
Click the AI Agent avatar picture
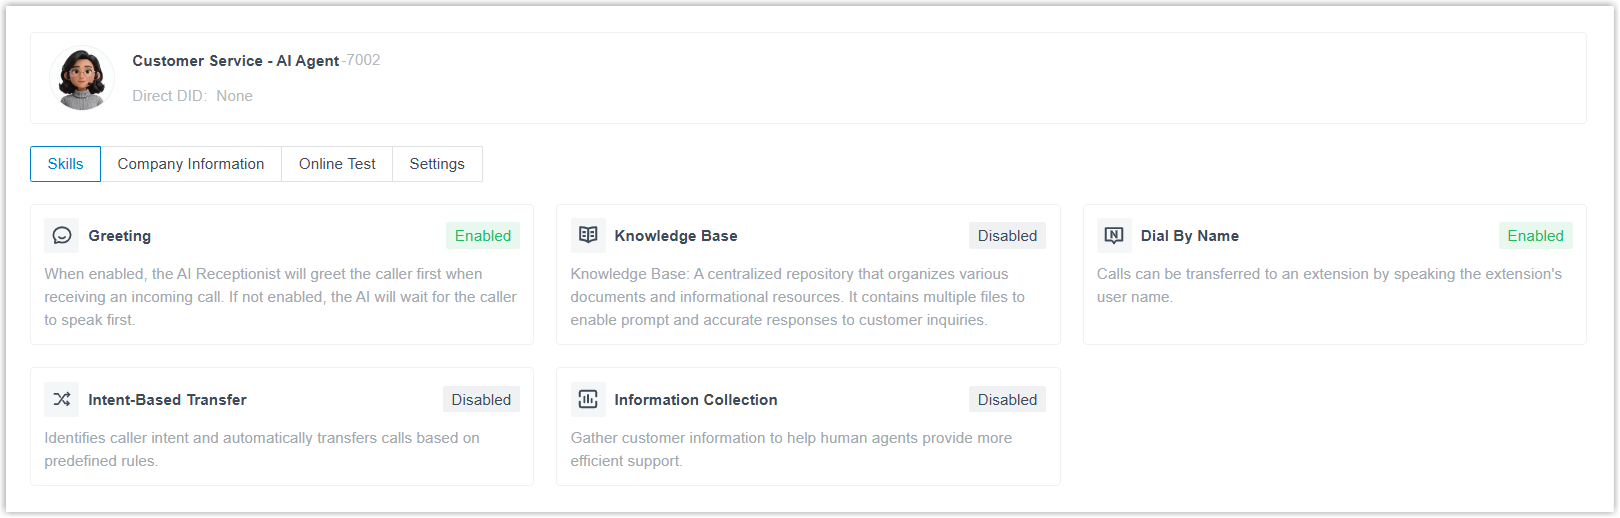[82, 78]
